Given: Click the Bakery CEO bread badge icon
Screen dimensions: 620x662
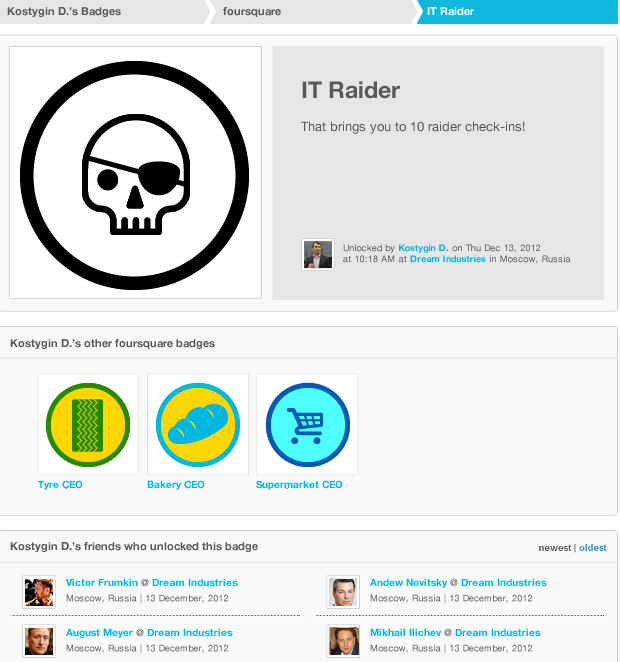Looking at the screenshot, I should tap(198, 424).
